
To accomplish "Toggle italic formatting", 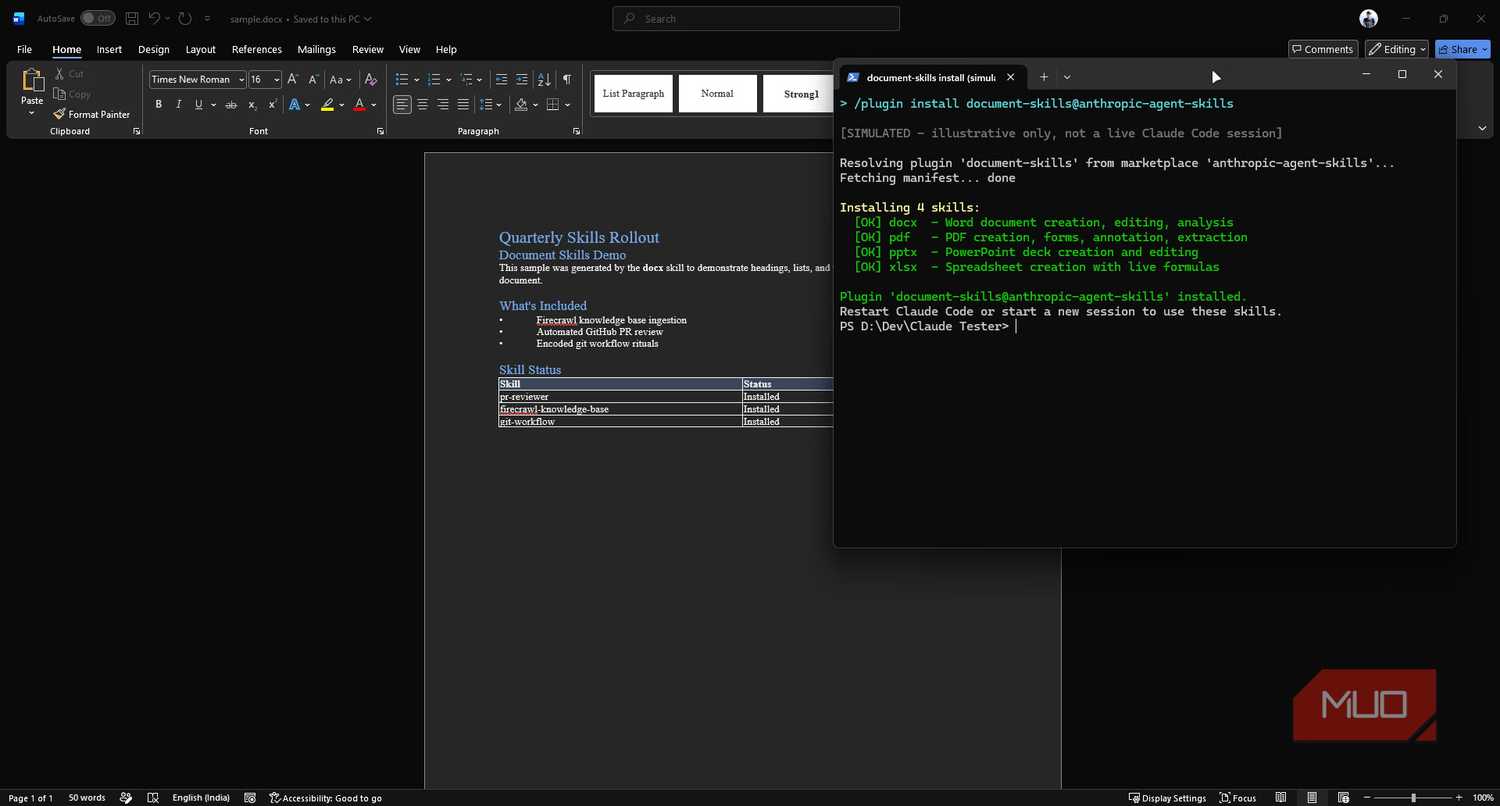I will click(178, 104).
